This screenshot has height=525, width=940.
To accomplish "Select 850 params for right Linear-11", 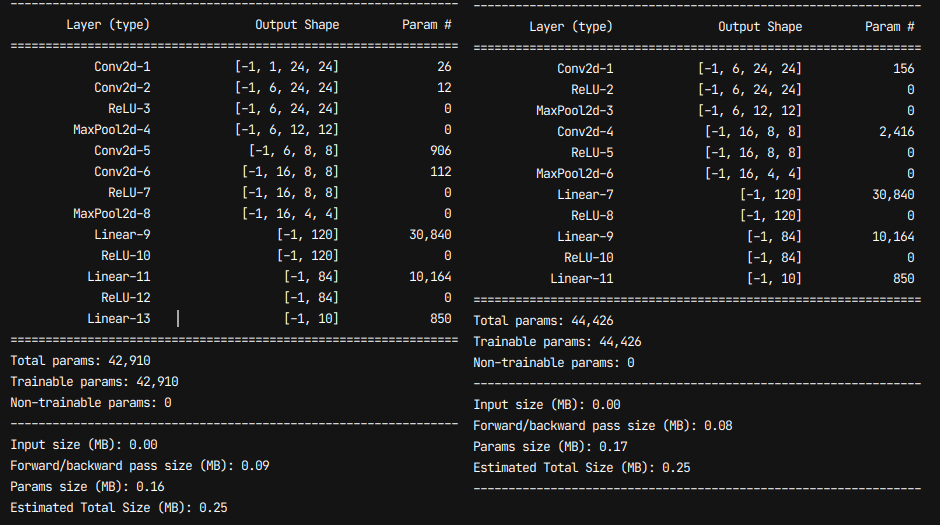I will click(x=904, y=278).
